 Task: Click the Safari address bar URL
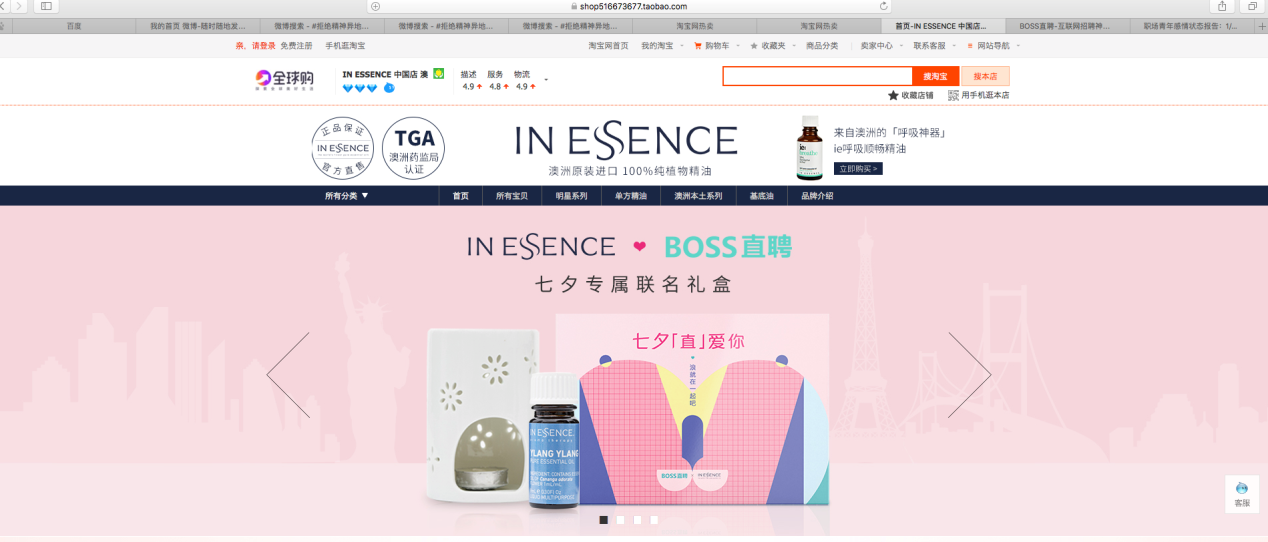(633, 6)
